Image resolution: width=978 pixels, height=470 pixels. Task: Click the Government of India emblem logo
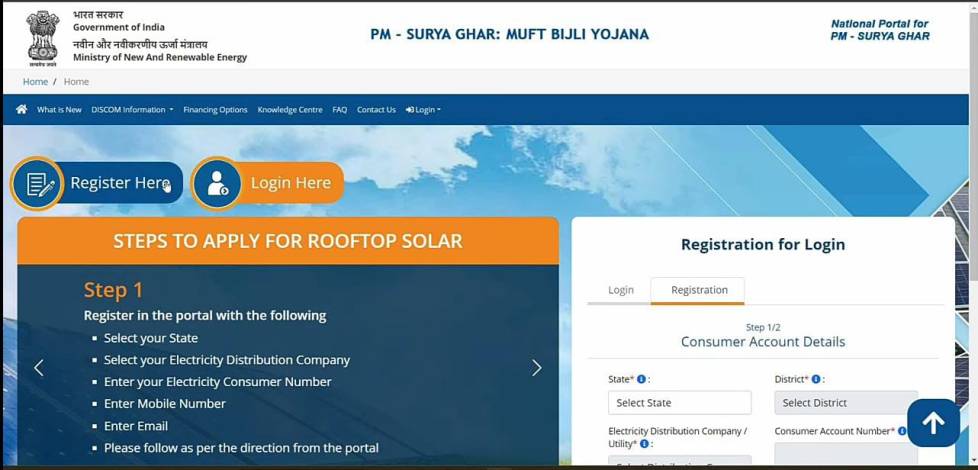pyautogui.click(x=42, y=37)
